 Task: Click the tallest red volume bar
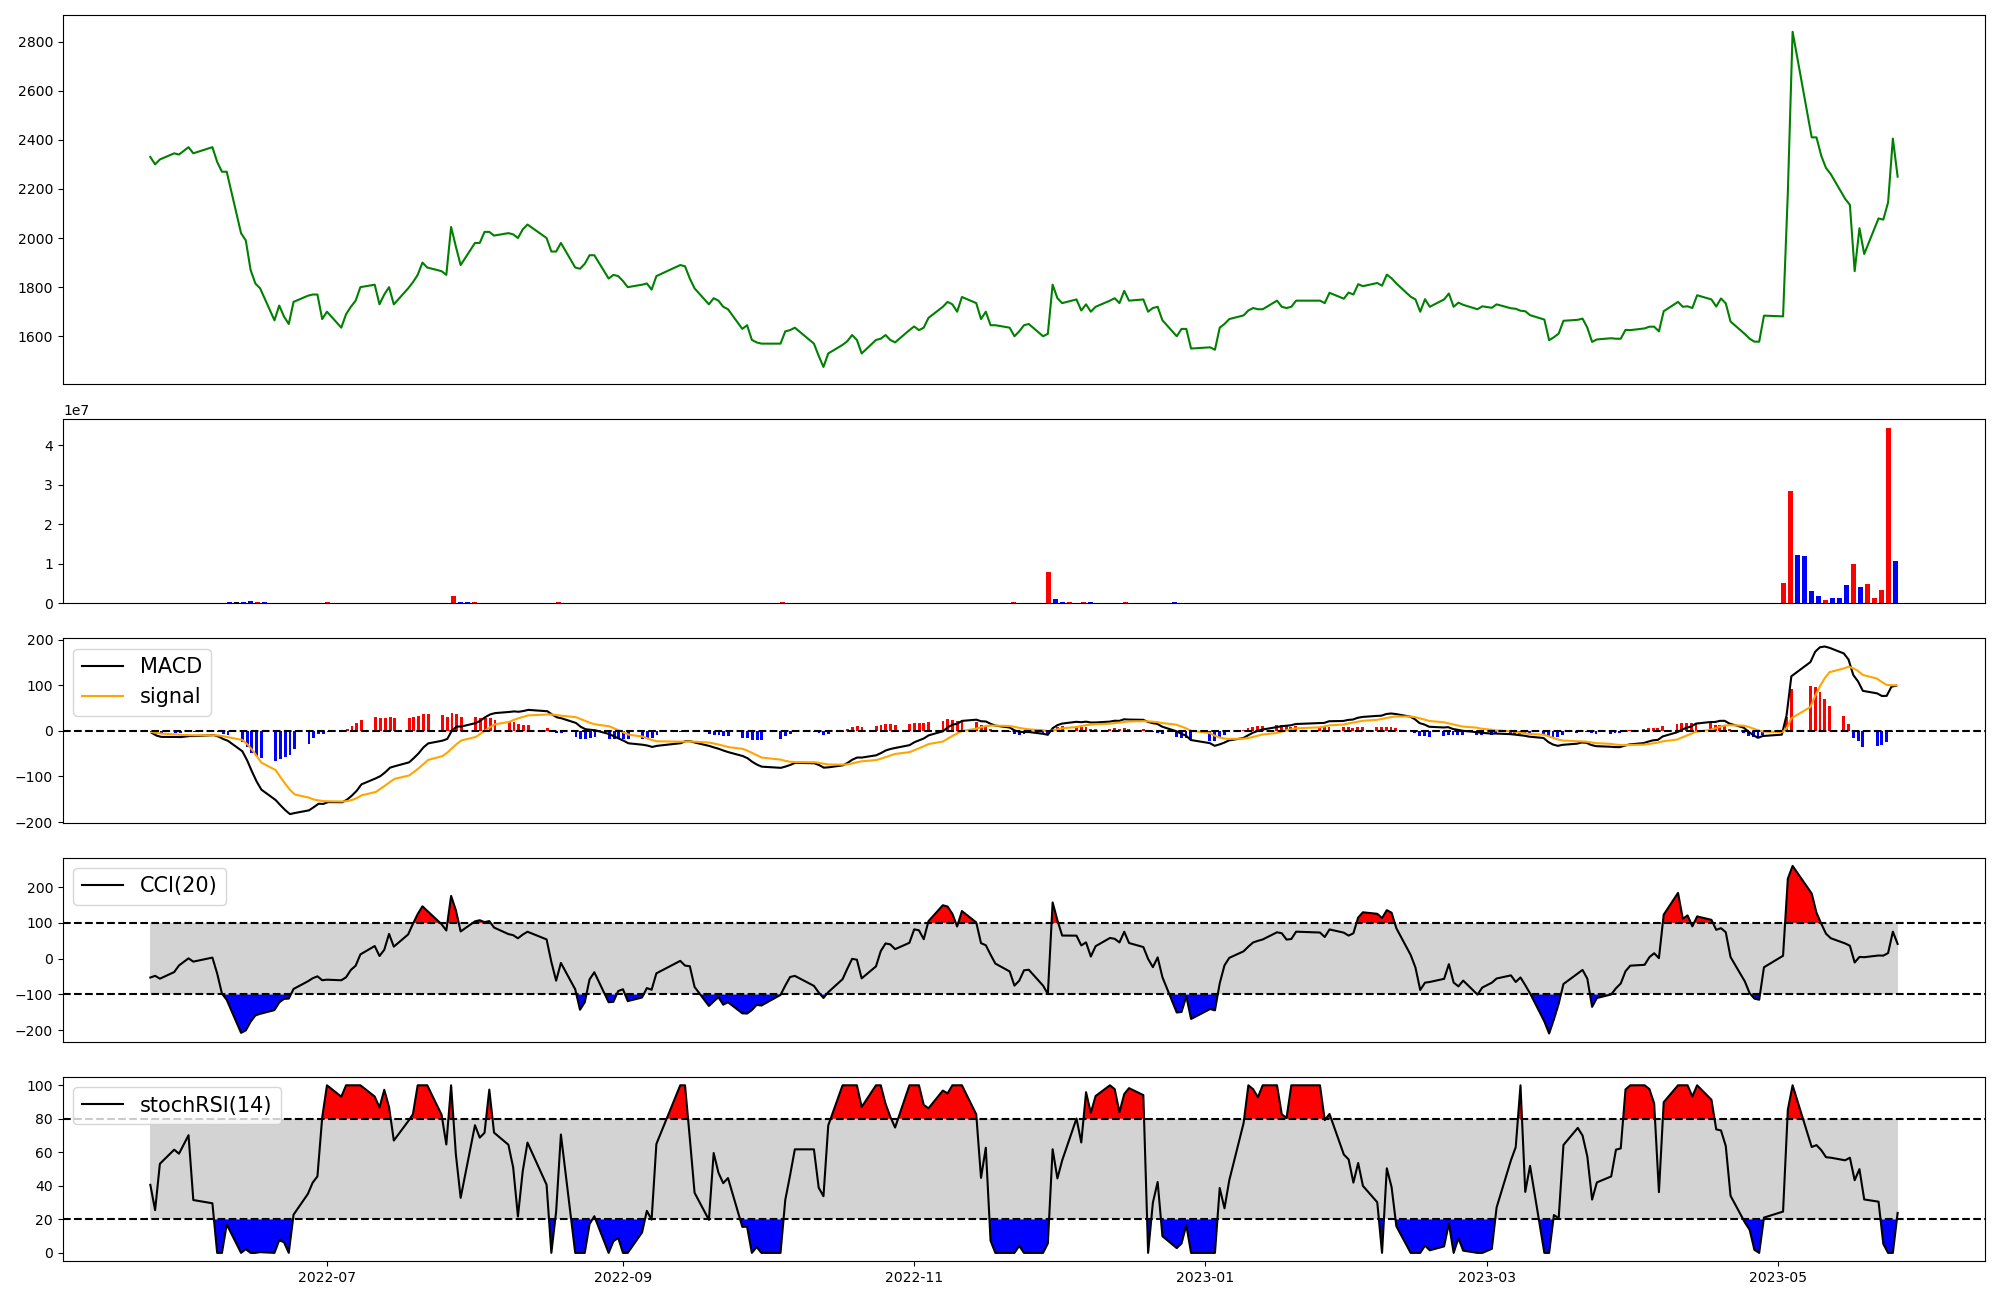click(x=1888, y=515)
